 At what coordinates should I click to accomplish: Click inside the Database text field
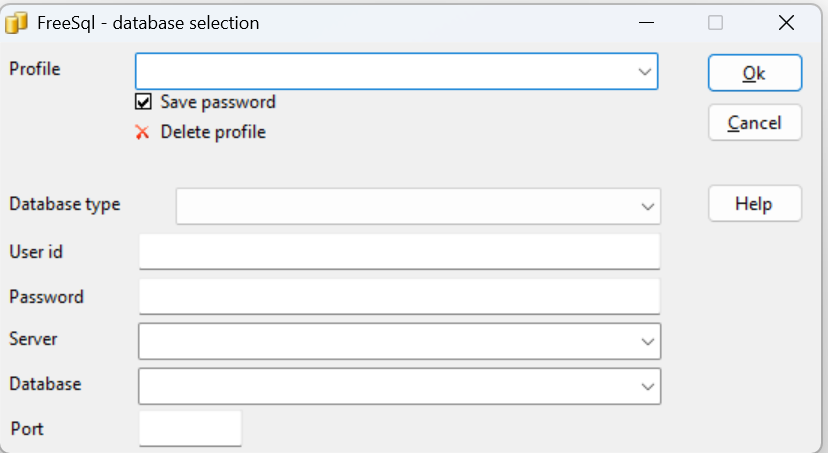(x=388, y=386)
